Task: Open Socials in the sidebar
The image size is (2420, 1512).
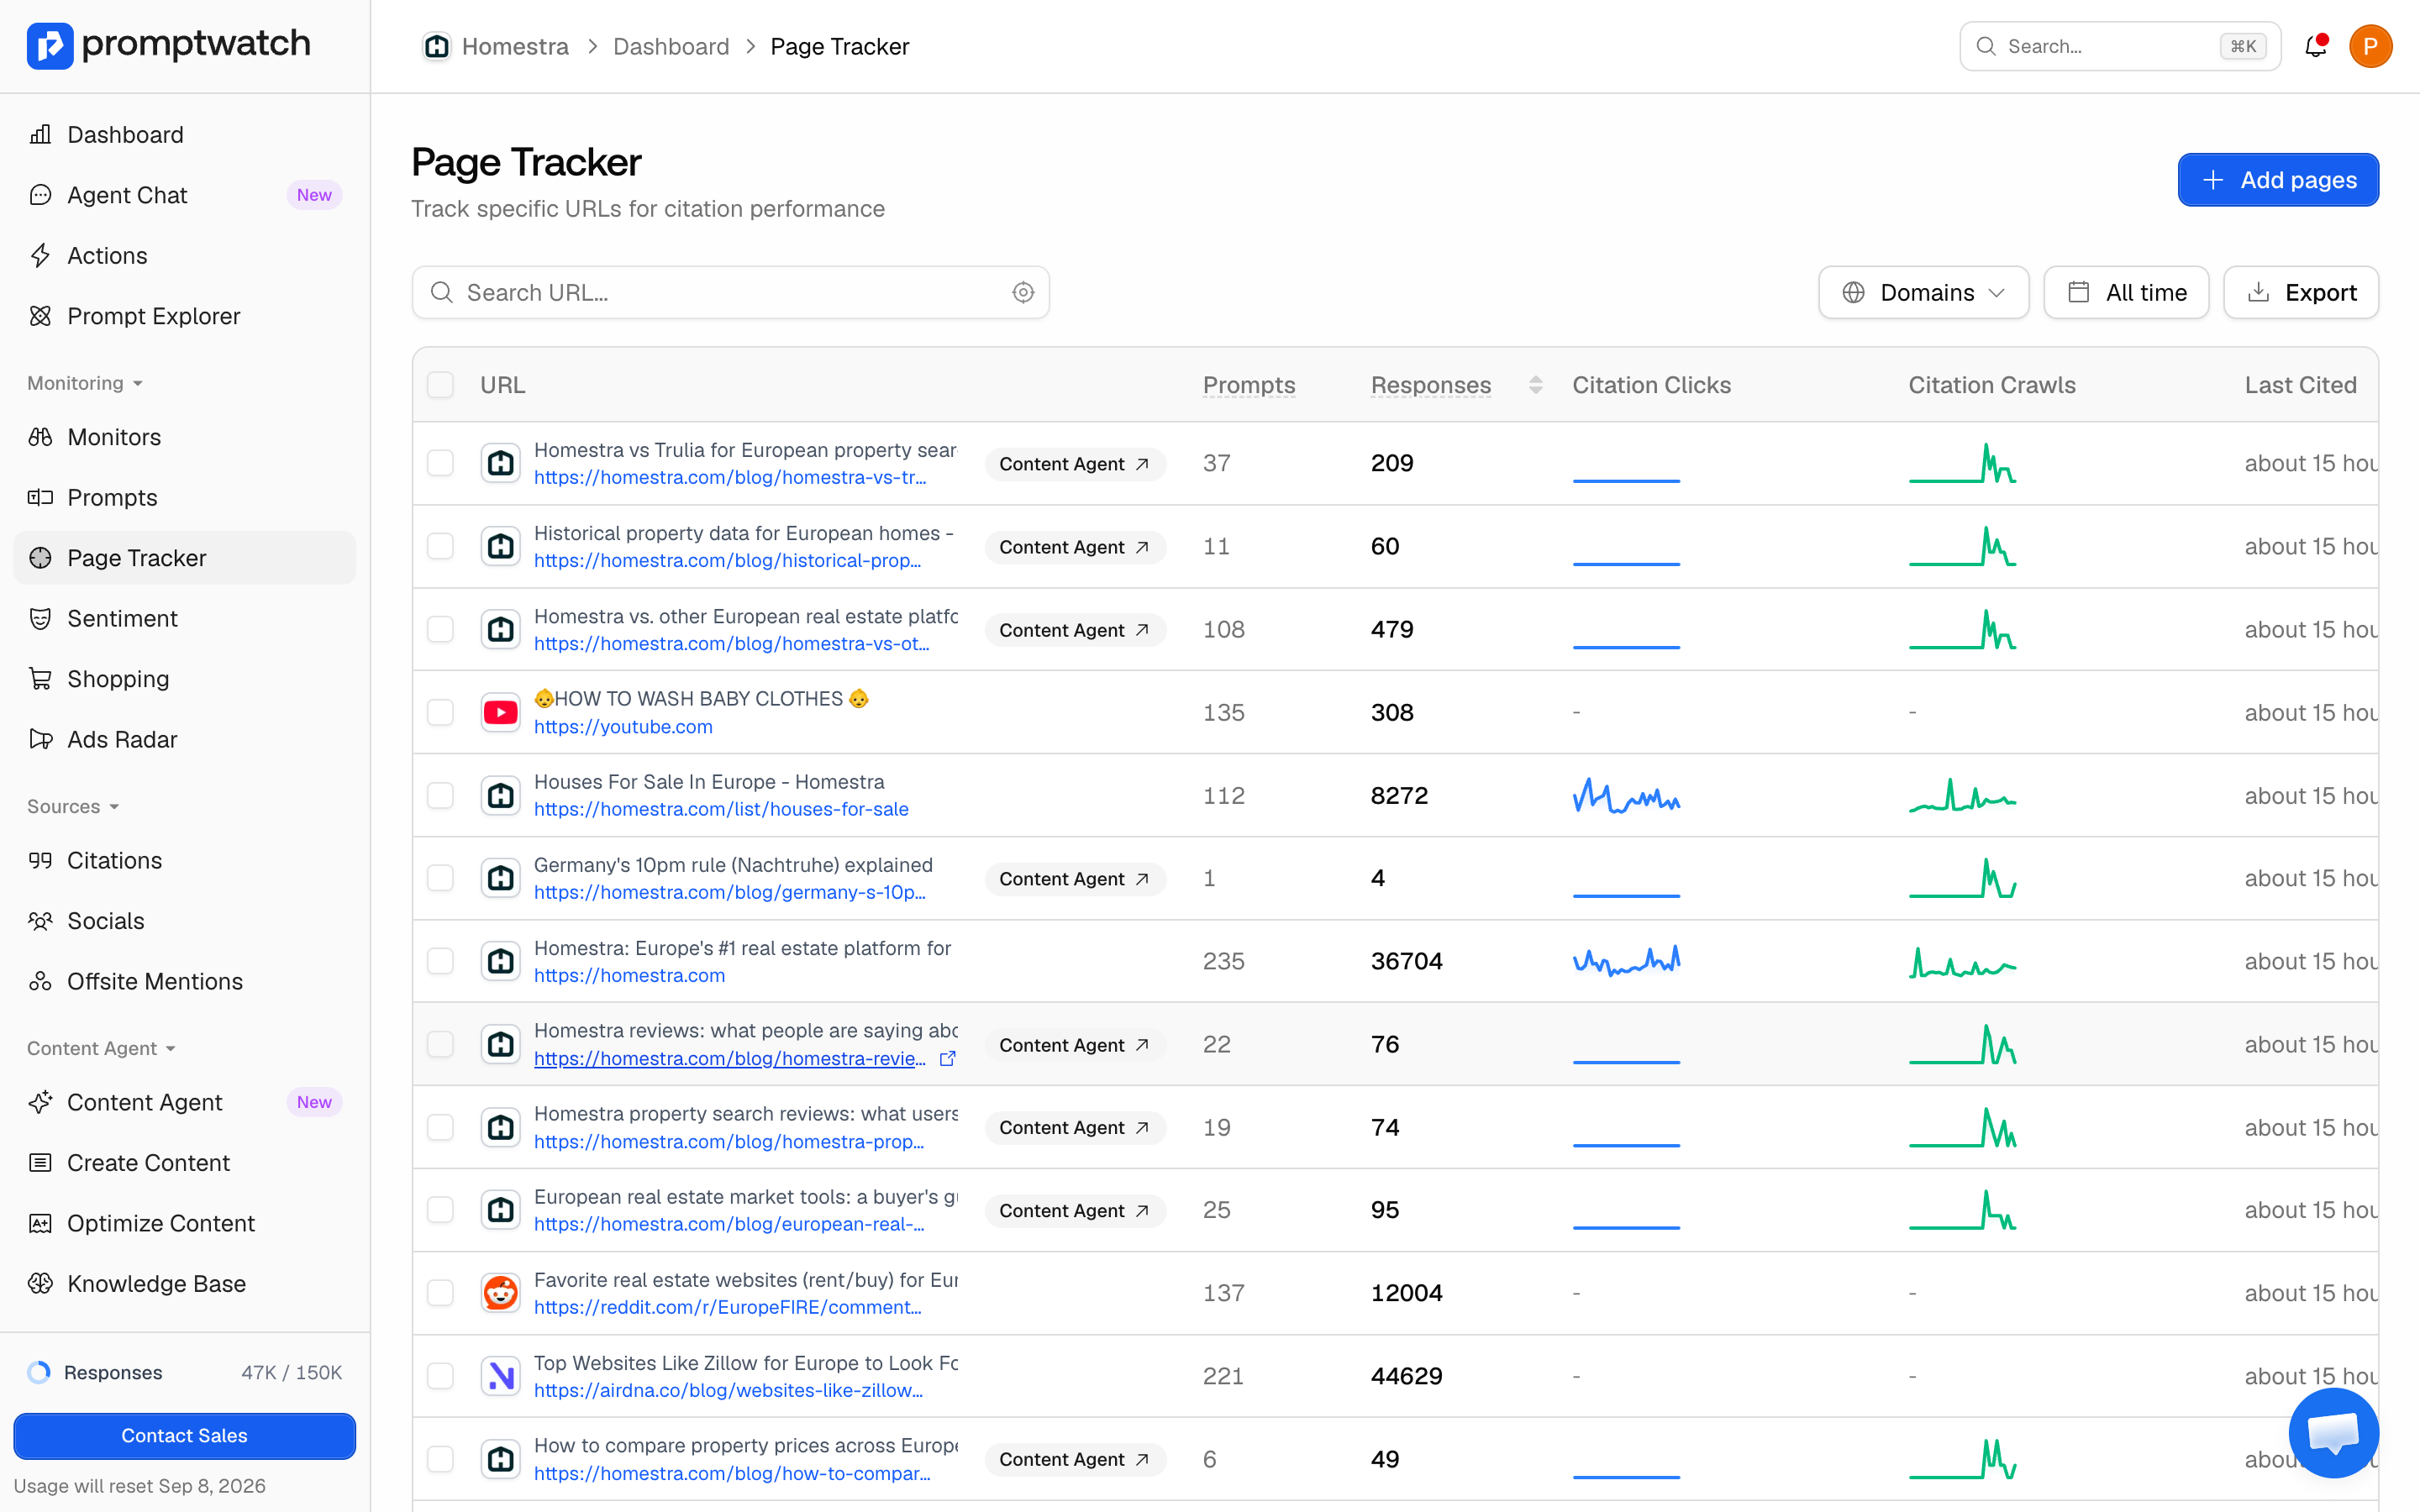Action: (185, 921)
